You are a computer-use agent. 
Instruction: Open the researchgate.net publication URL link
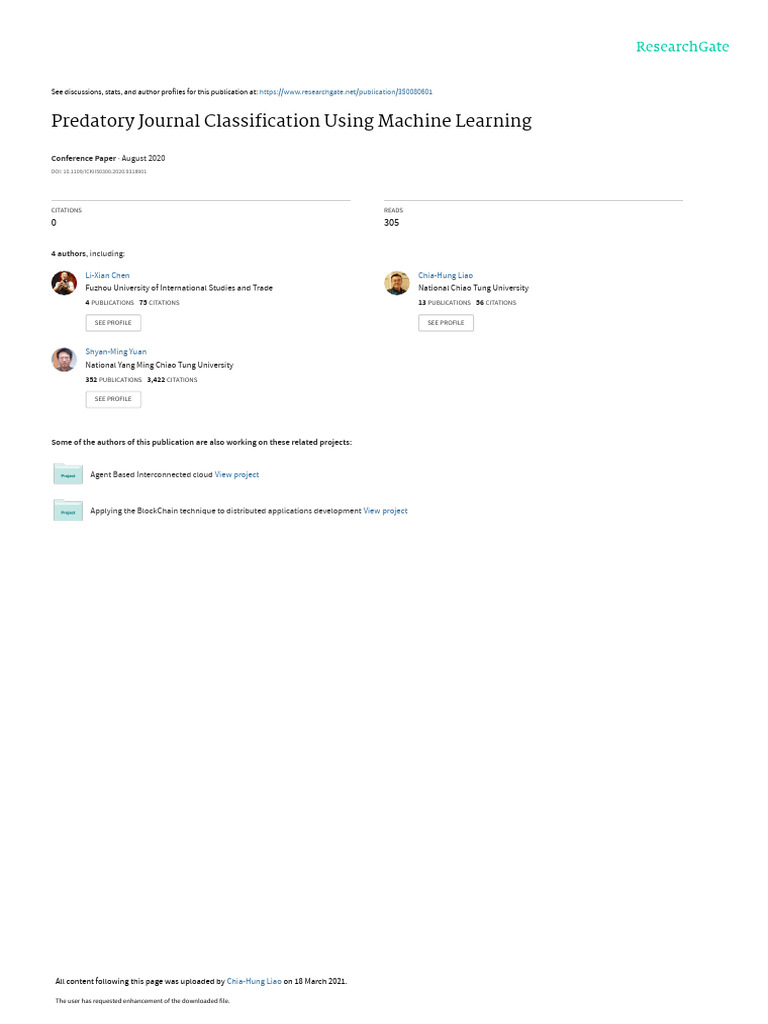pyautogui.click(x=345, y=92)
